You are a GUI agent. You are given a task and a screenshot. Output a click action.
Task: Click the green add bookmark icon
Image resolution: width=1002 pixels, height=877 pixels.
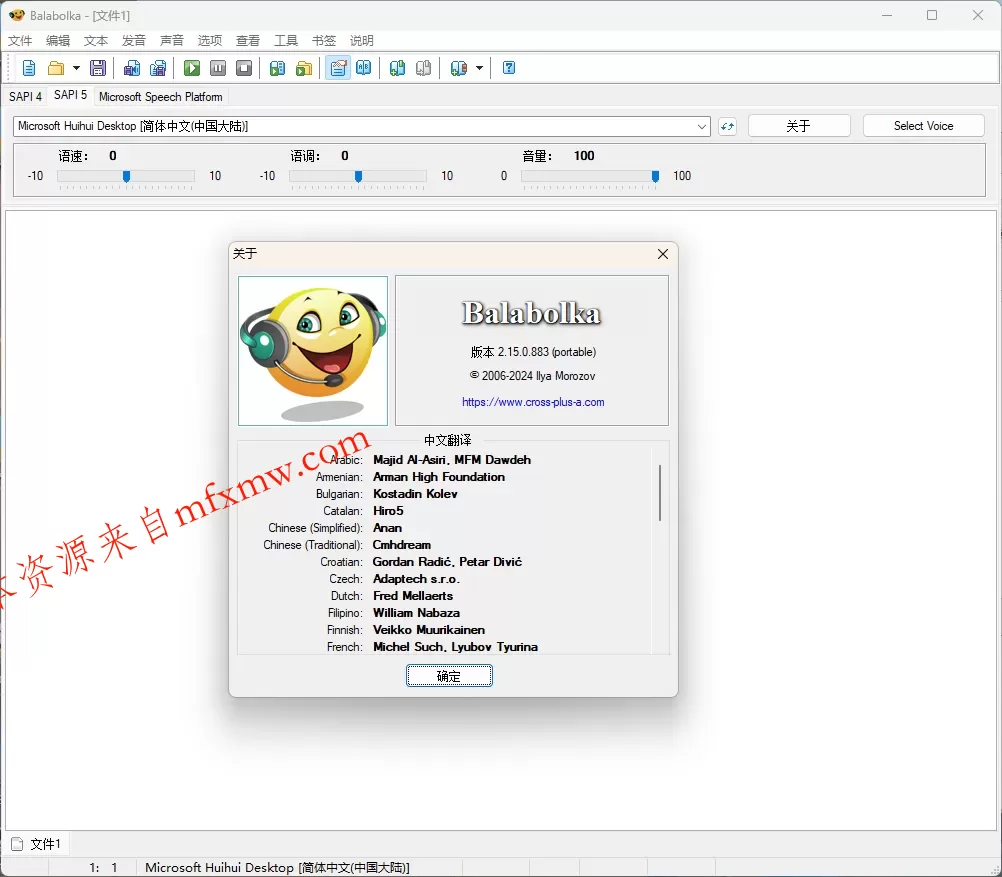pos(397,68)
